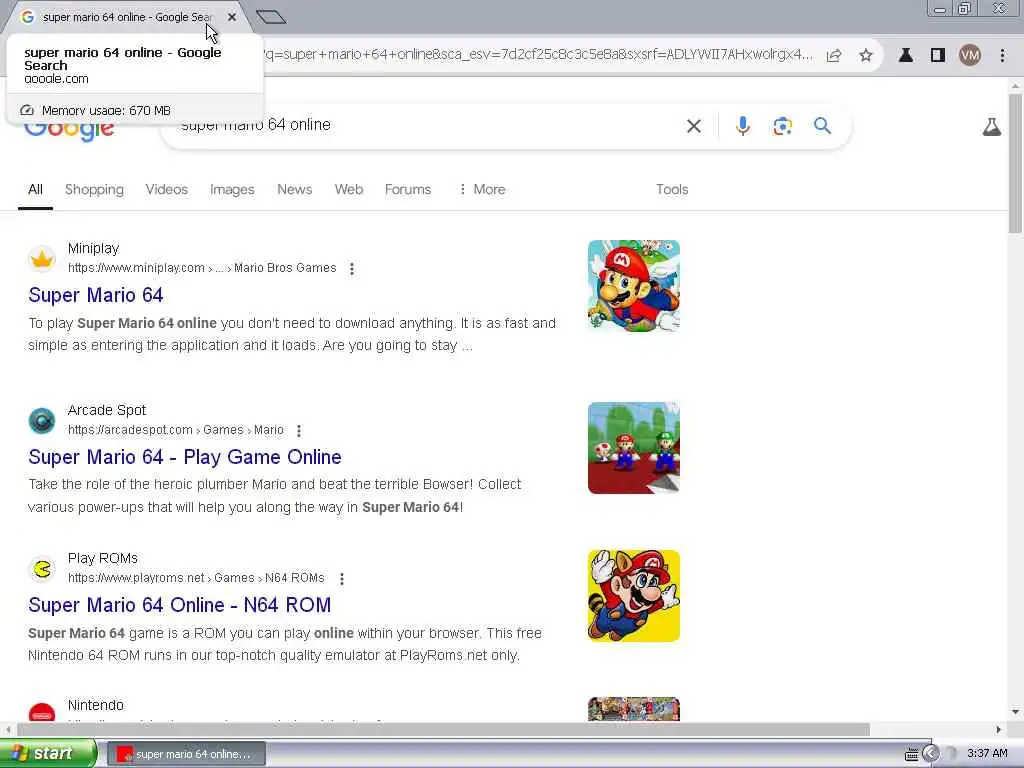Close the super mario 64 online tab
The image size is (1024, 768).
pyautogui.click(x=232, y=17)
